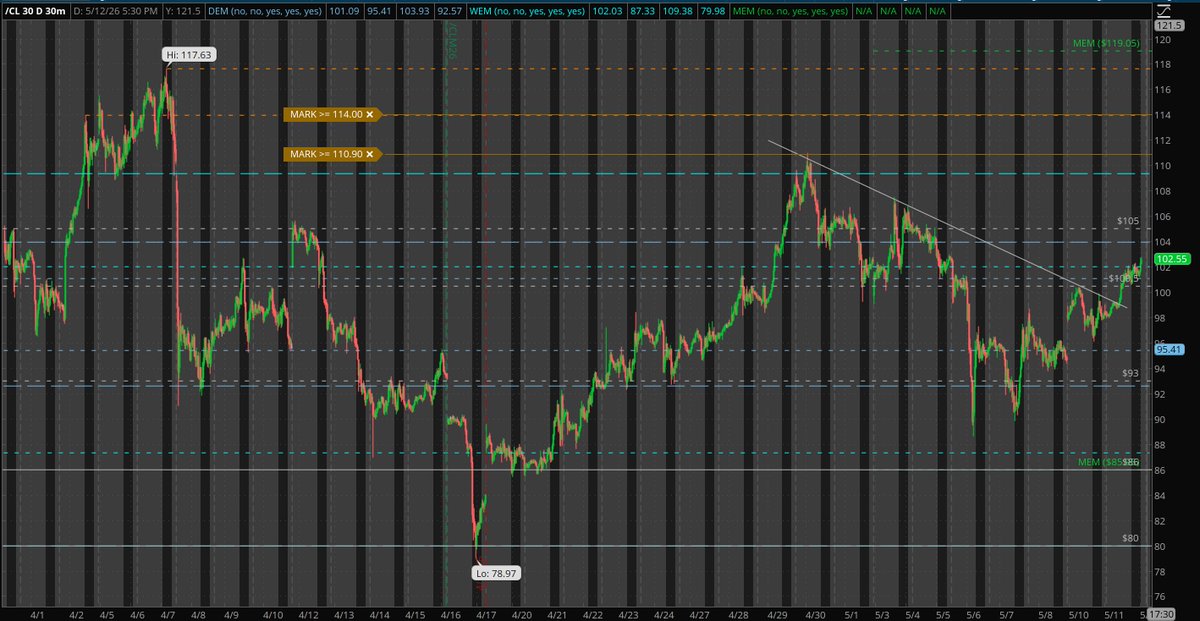Click the Lo: 78.97 price bubble
The height and width of the screenshot is (621, 1200).
495,573
